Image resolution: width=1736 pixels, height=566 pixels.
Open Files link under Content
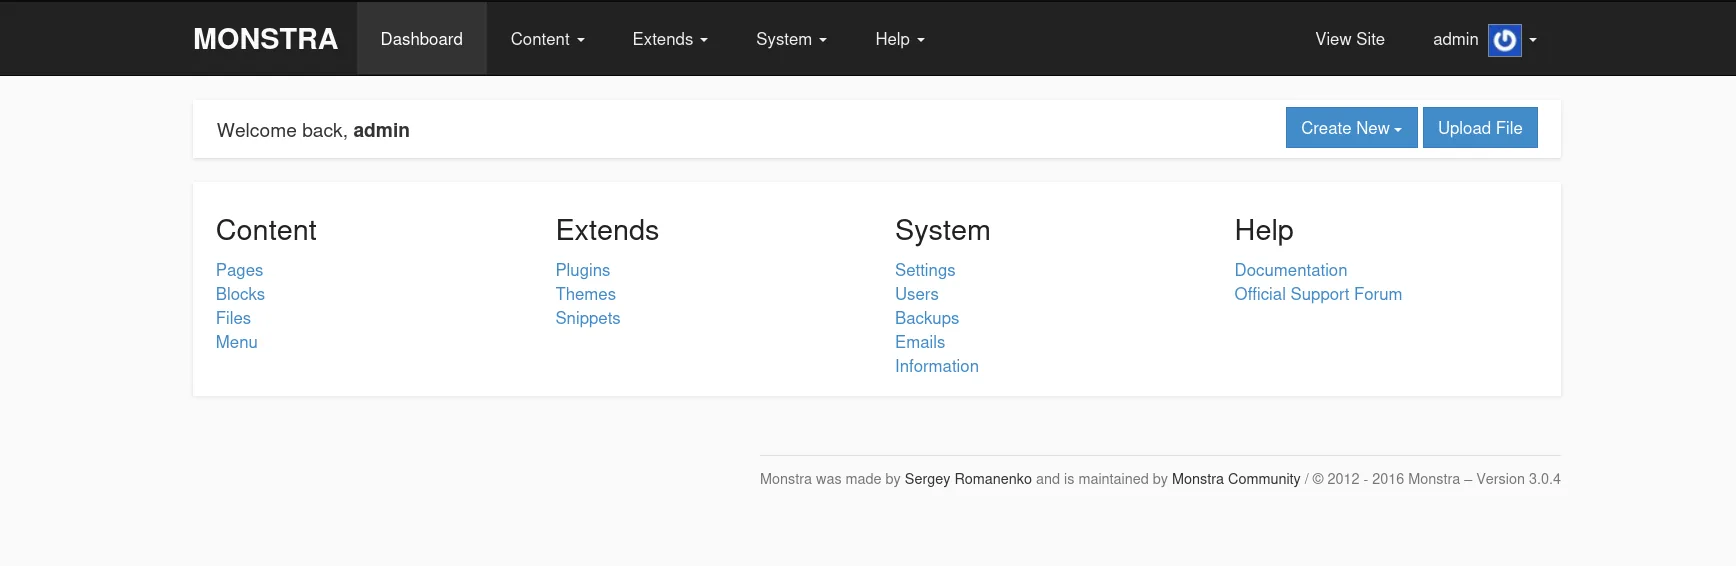pyautogui.click(x=233, y=318)
